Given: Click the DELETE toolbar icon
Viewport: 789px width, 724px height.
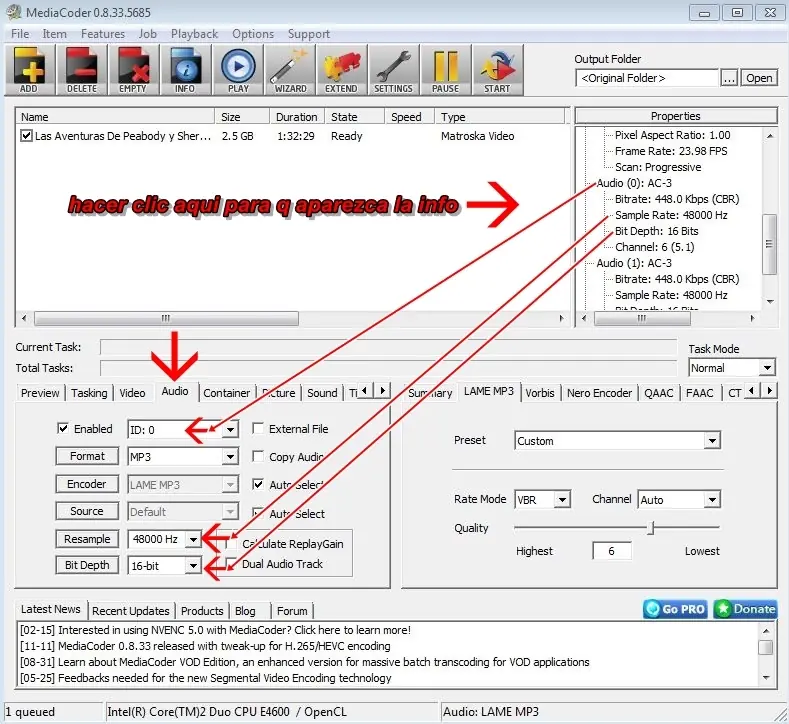Looking at the screenshot, I should point(82,69).
